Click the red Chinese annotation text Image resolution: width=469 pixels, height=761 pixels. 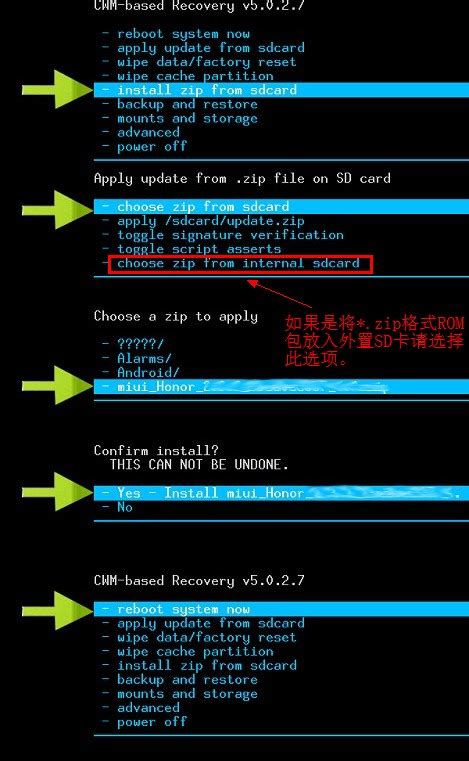pyautogui.click(x=374, y=341)
